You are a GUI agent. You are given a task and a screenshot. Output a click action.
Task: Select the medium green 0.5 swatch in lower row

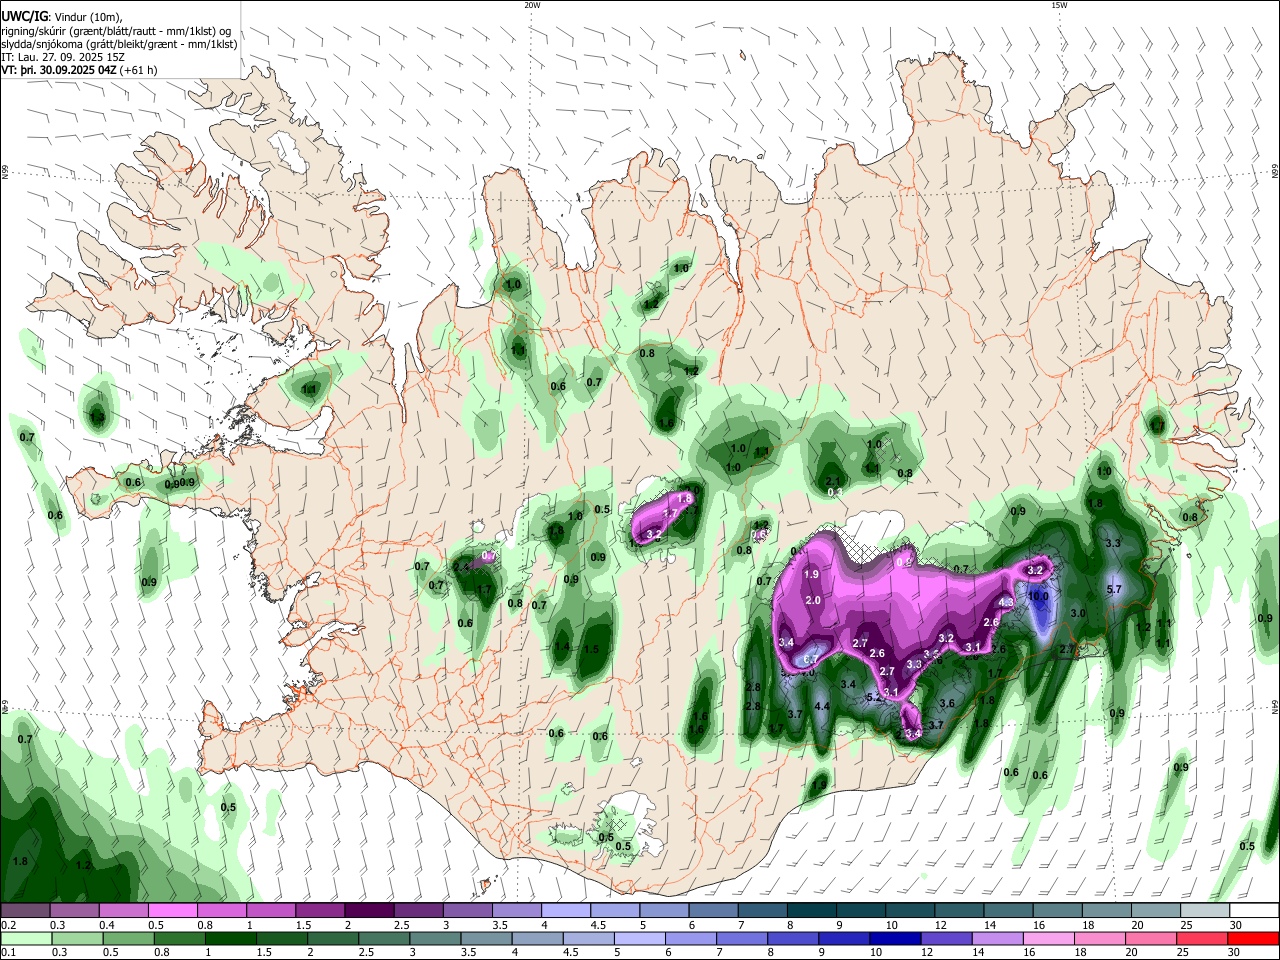tap(128, 938)
